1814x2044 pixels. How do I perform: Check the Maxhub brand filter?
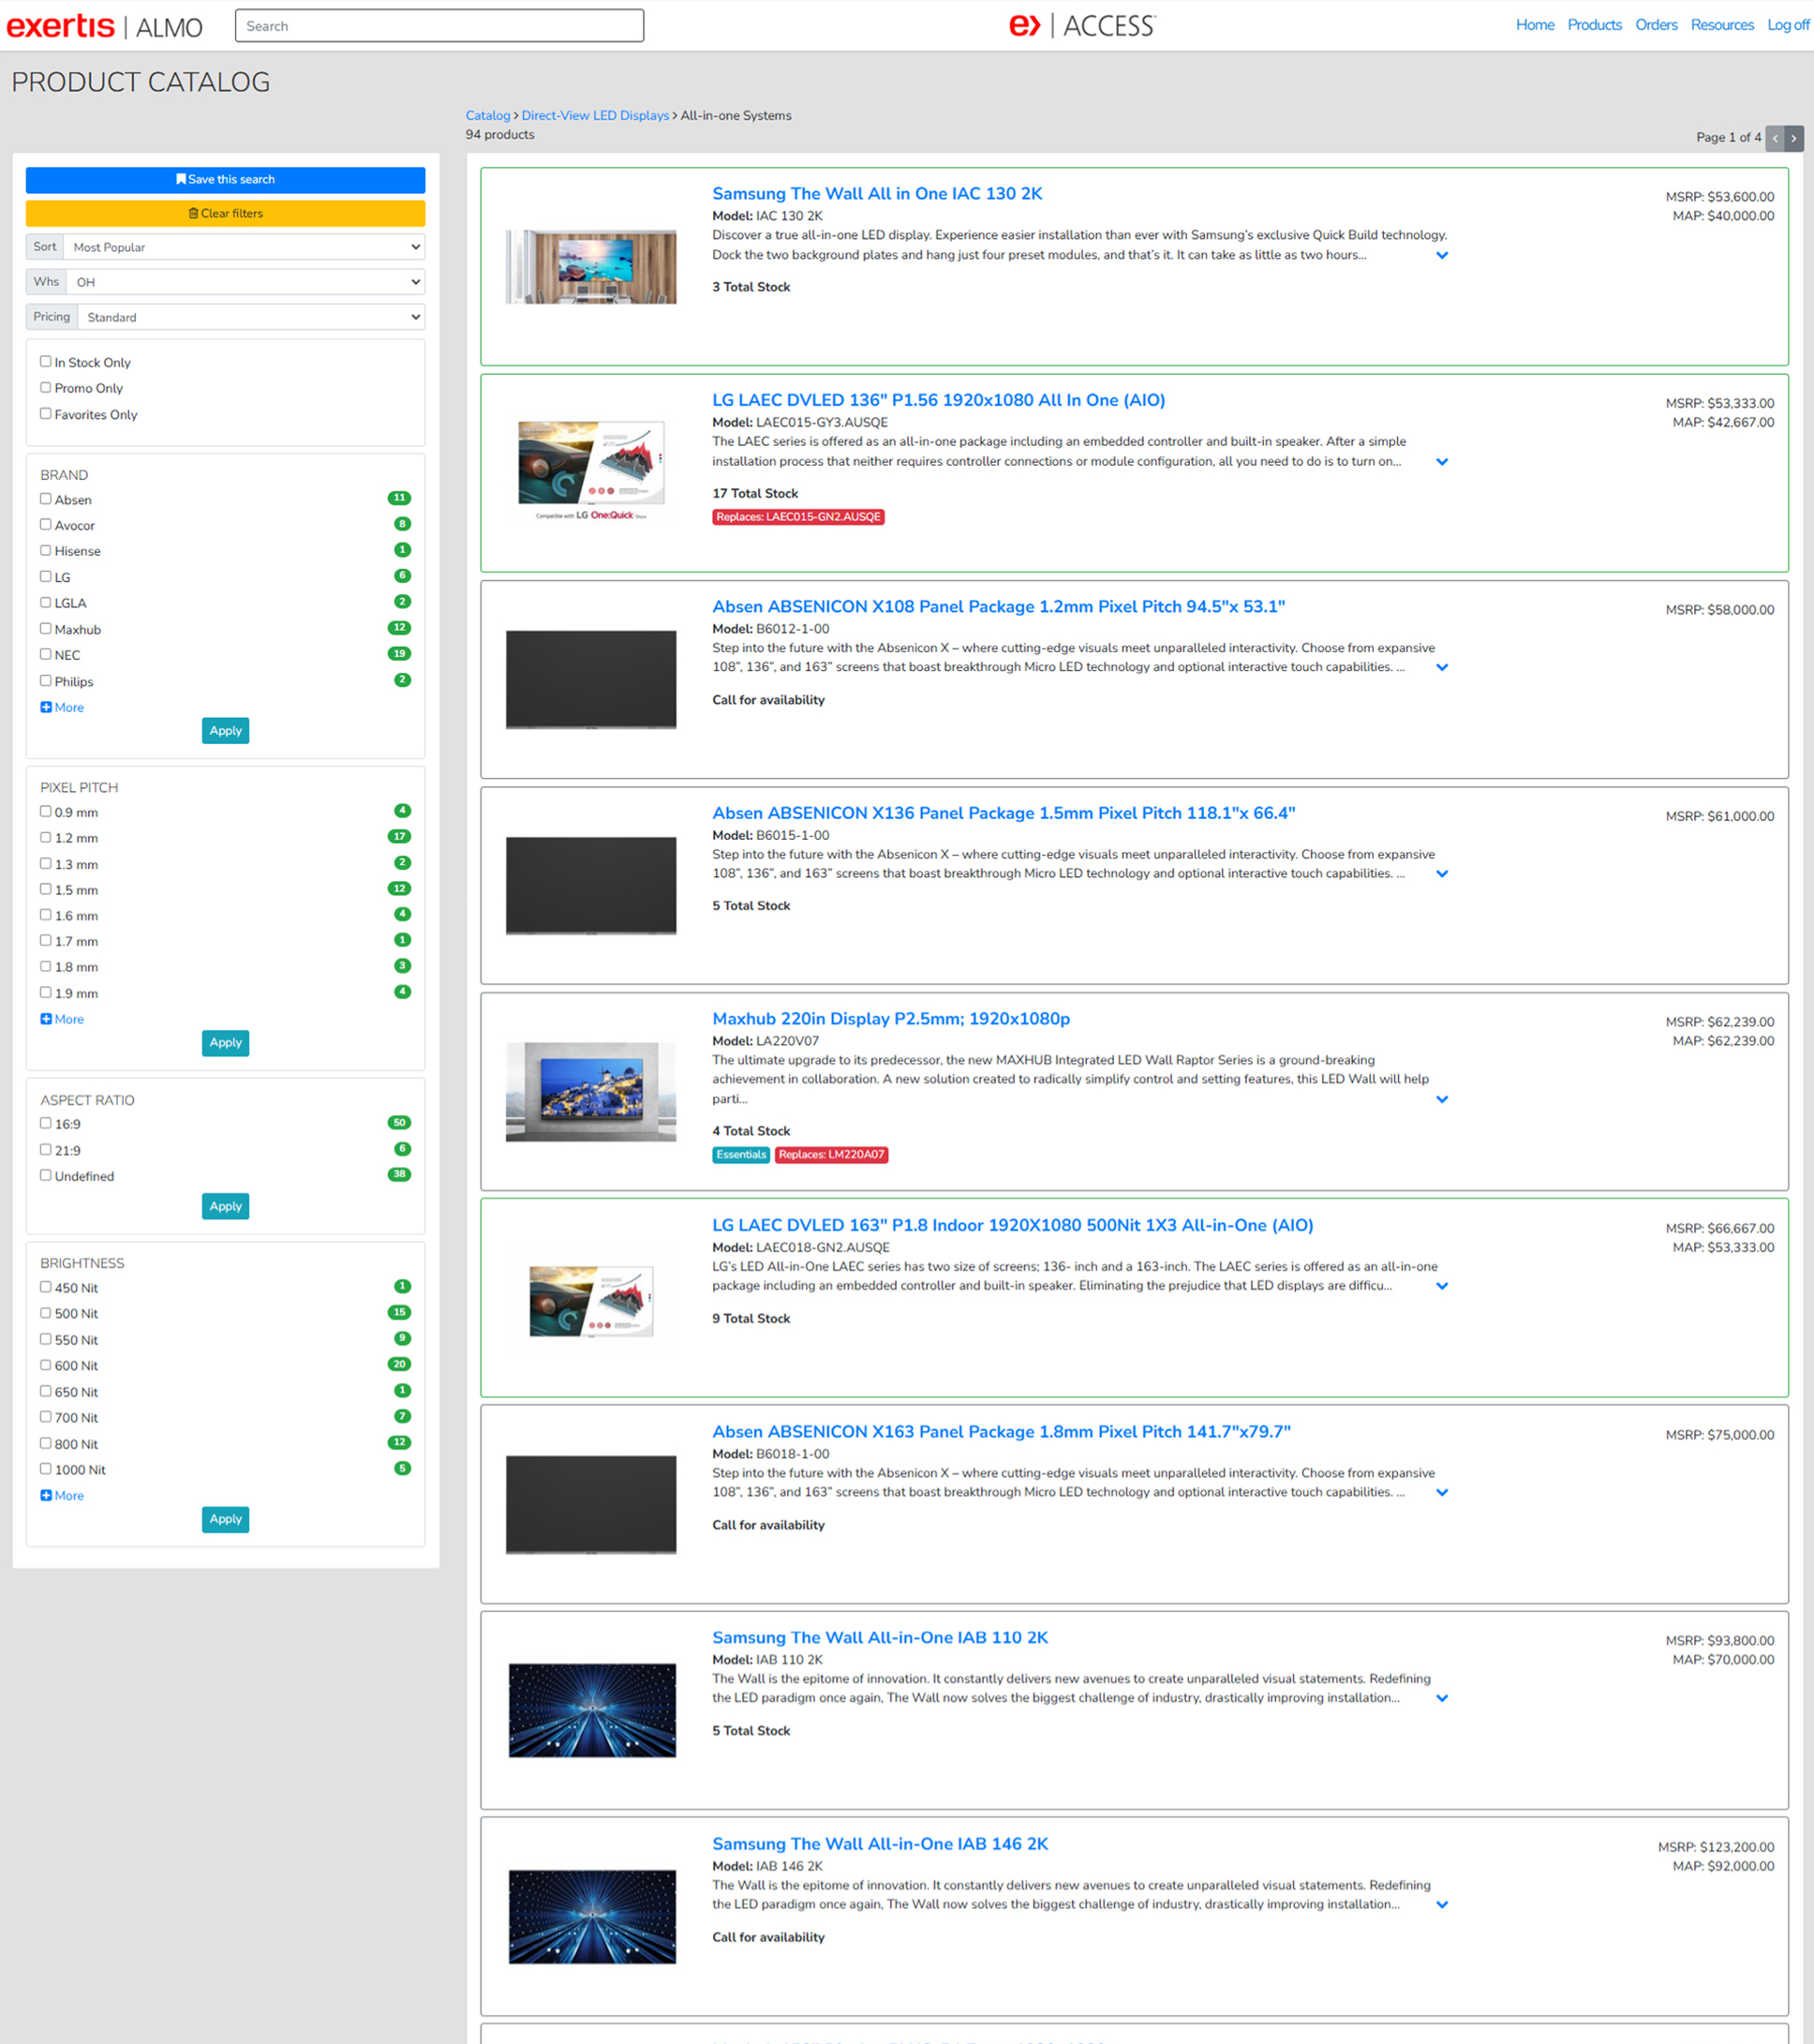pos(46,629)
